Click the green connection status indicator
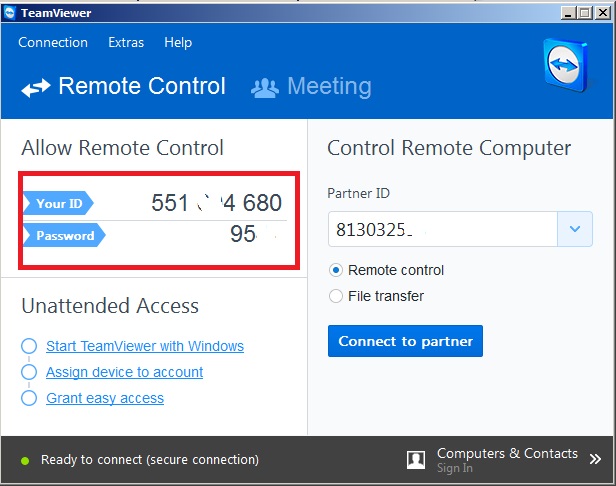616x486 pixels. point(25,461)
